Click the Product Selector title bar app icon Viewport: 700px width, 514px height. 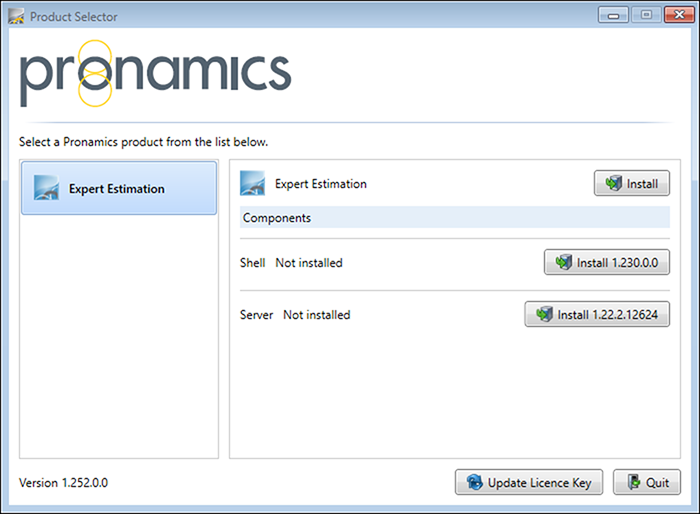(x=17, y=17)
